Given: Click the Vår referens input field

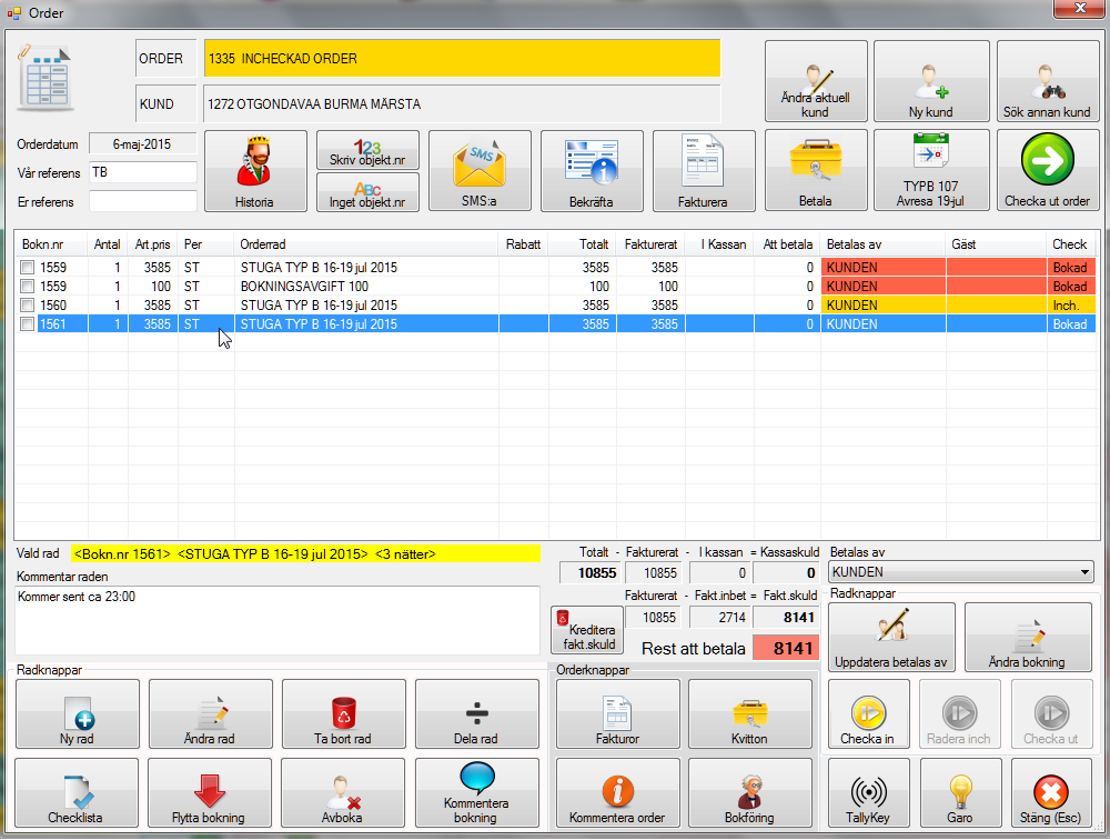Looking at the screenshot, I should pos(142,173).
